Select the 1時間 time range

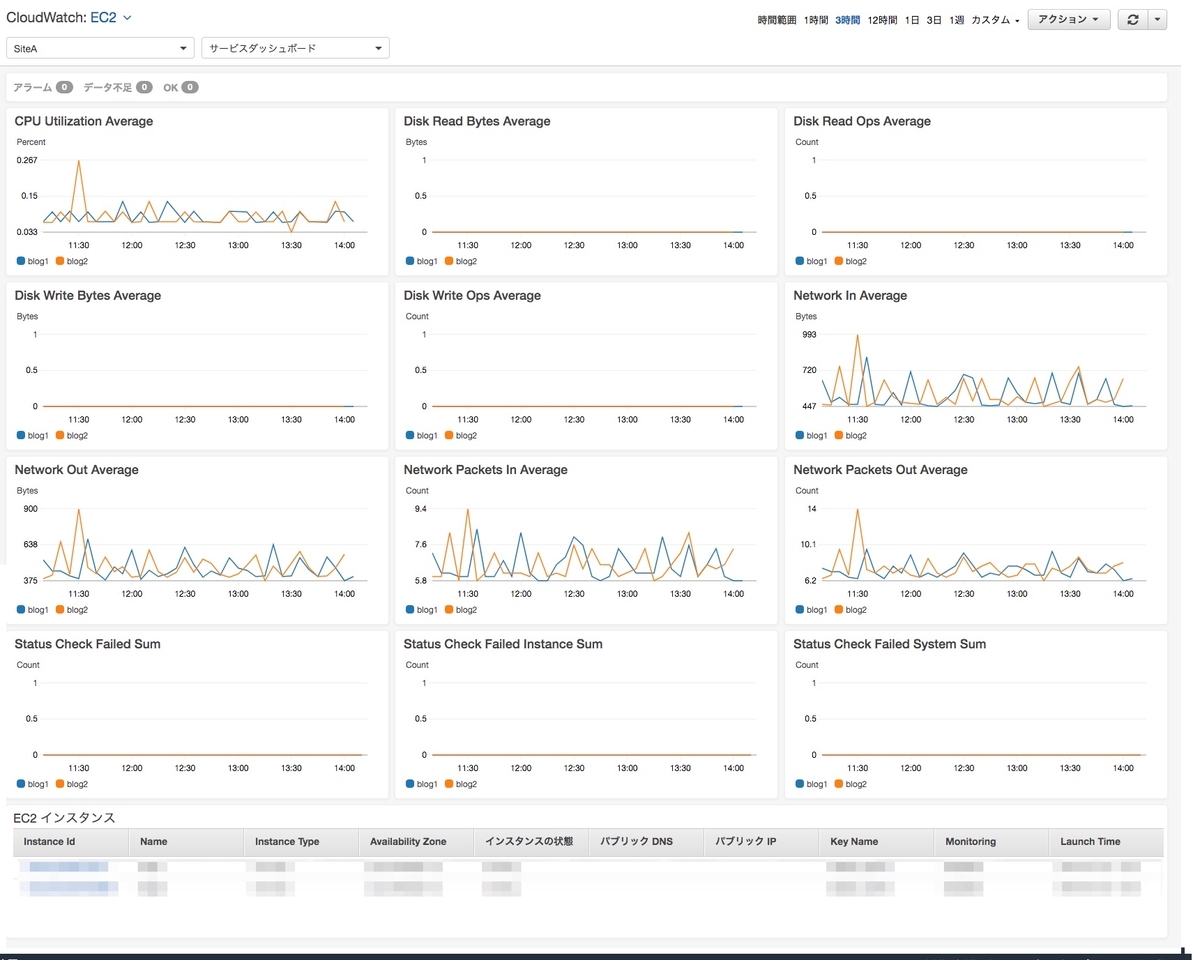(x=816, y=20)
